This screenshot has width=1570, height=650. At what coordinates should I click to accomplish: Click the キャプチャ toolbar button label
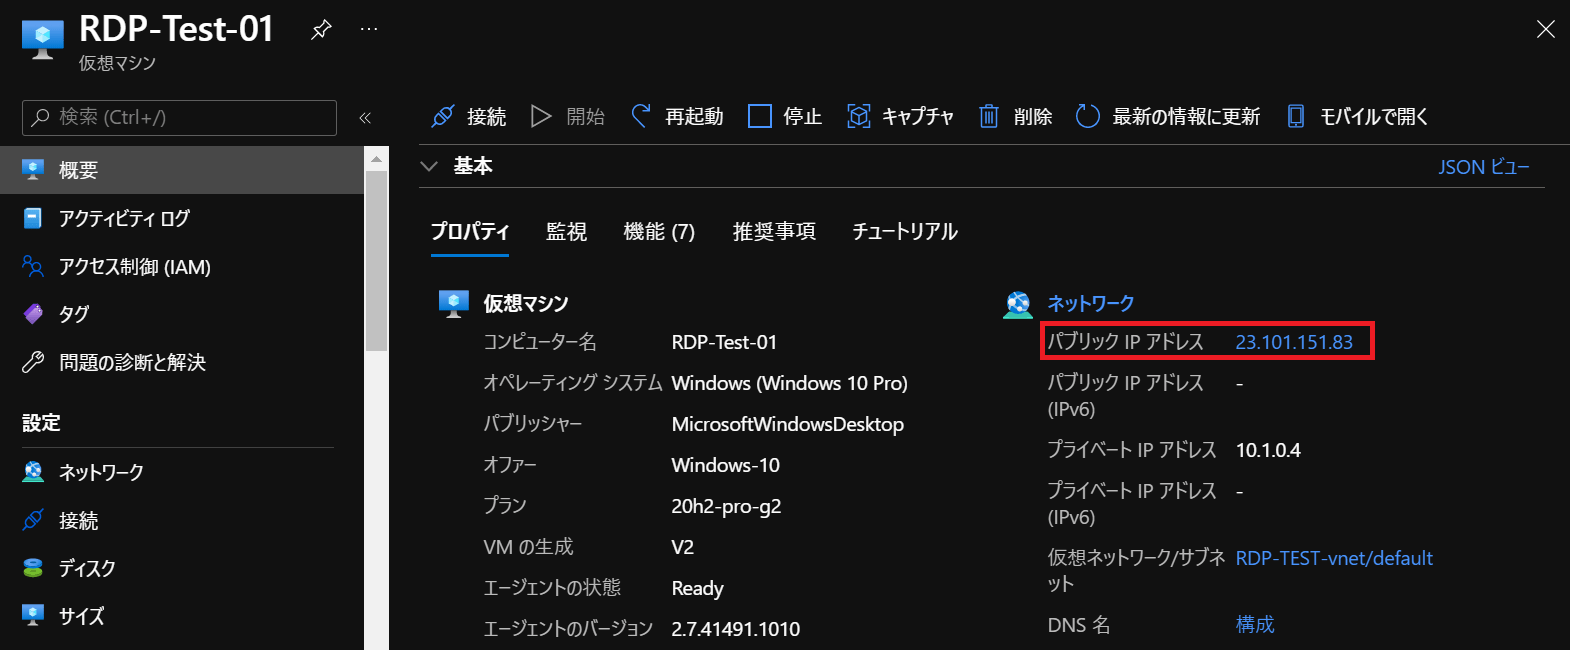(918, 117)
